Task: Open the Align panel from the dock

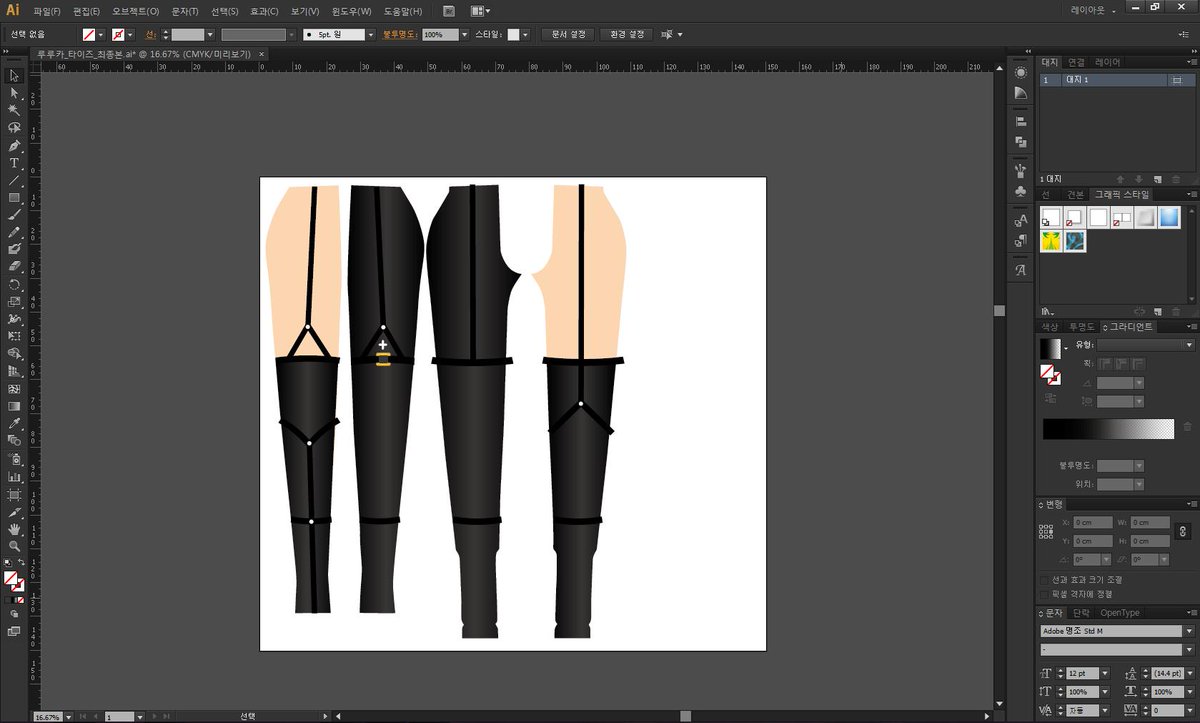Action: pos(1020,121)
